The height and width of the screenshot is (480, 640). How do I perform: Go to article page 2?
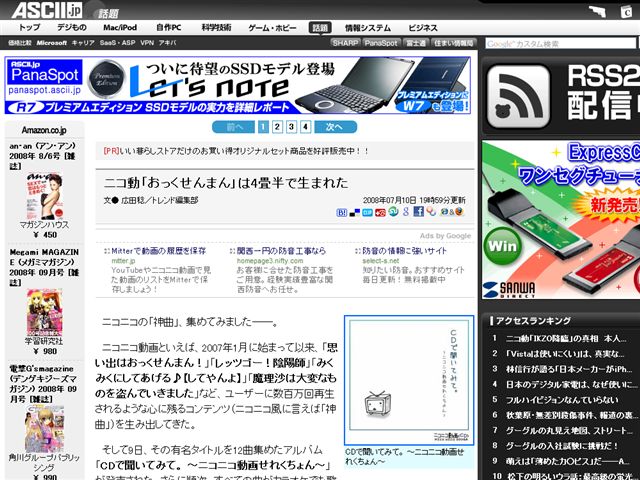pos(277,127)
